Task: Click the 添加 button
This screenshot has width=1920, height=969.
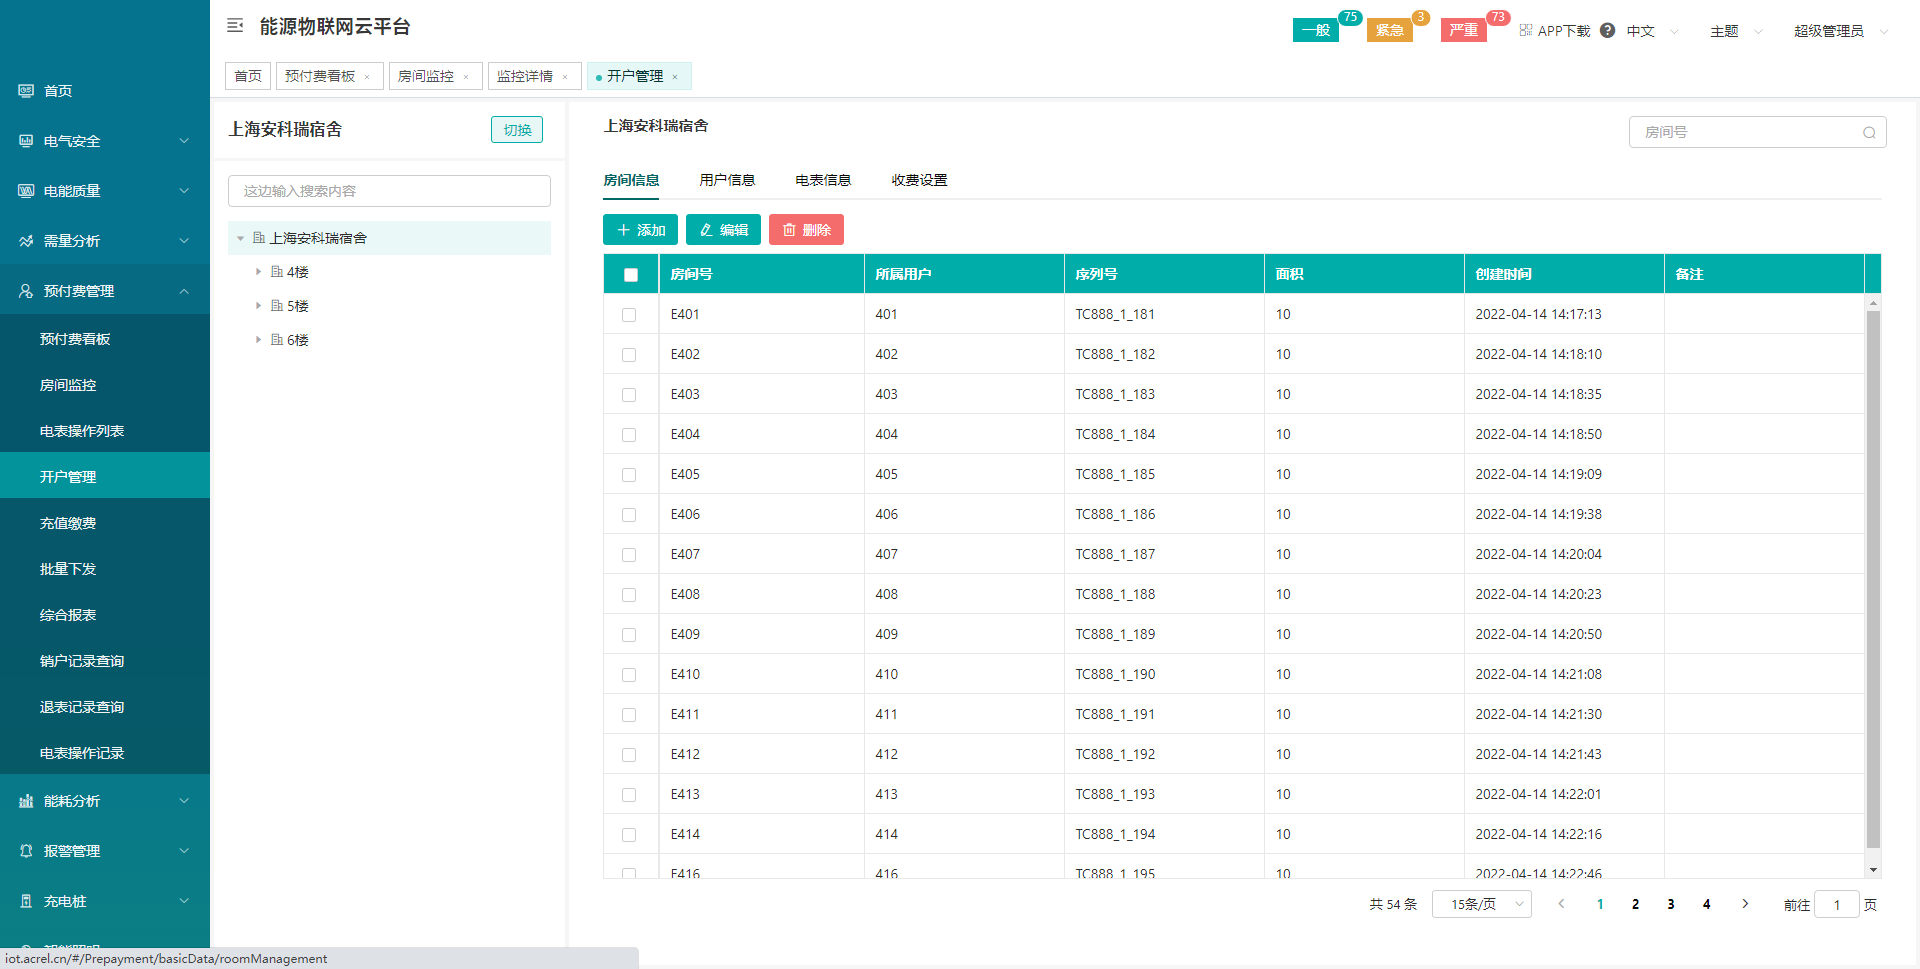Action: pos(640,230)
